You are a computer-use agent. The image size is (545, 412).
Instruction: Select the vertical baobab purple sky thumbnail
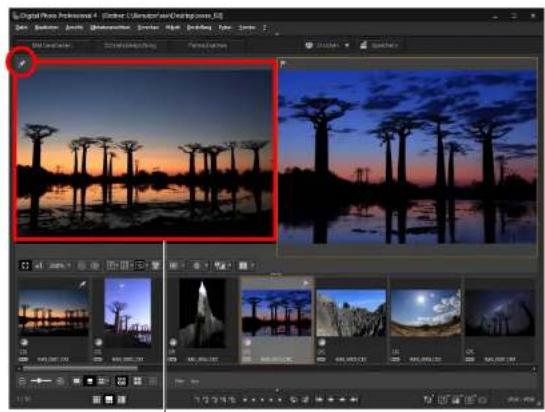tap(128, 312)
